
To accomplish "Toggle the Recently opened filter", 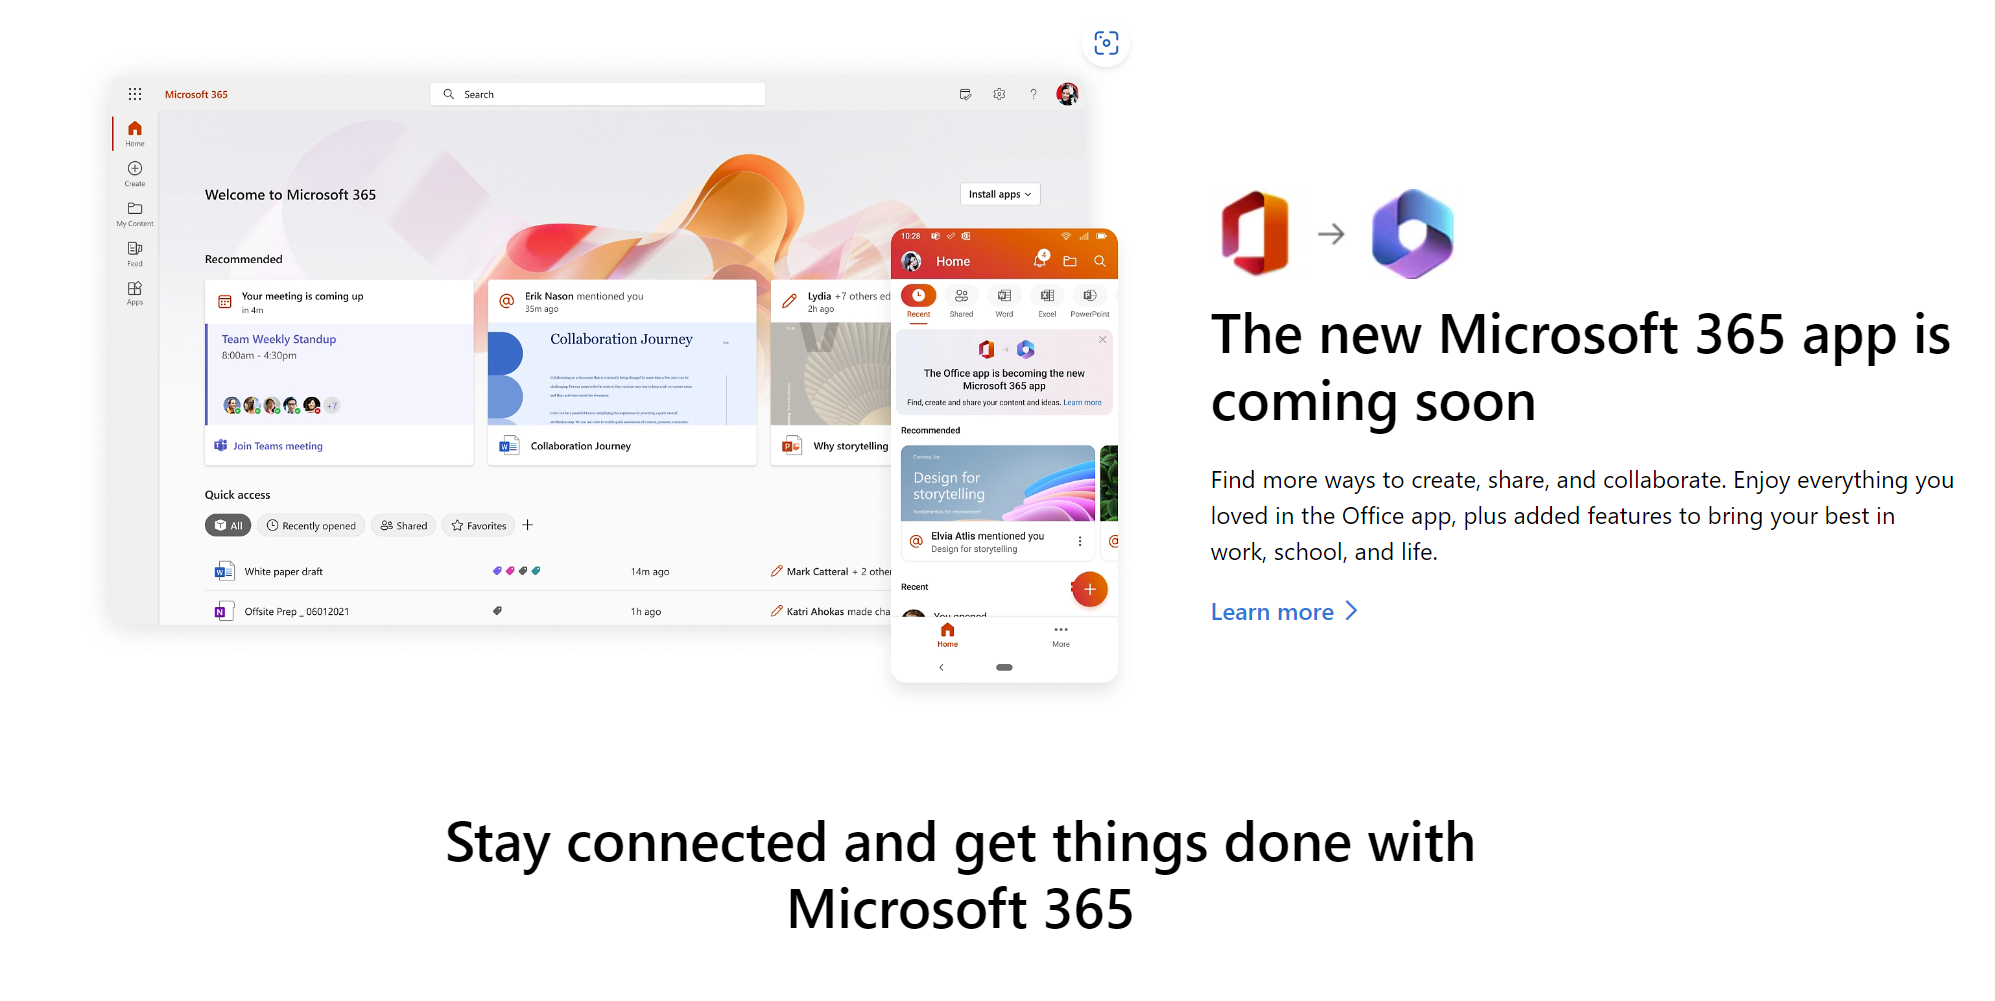I will [311, 525].
